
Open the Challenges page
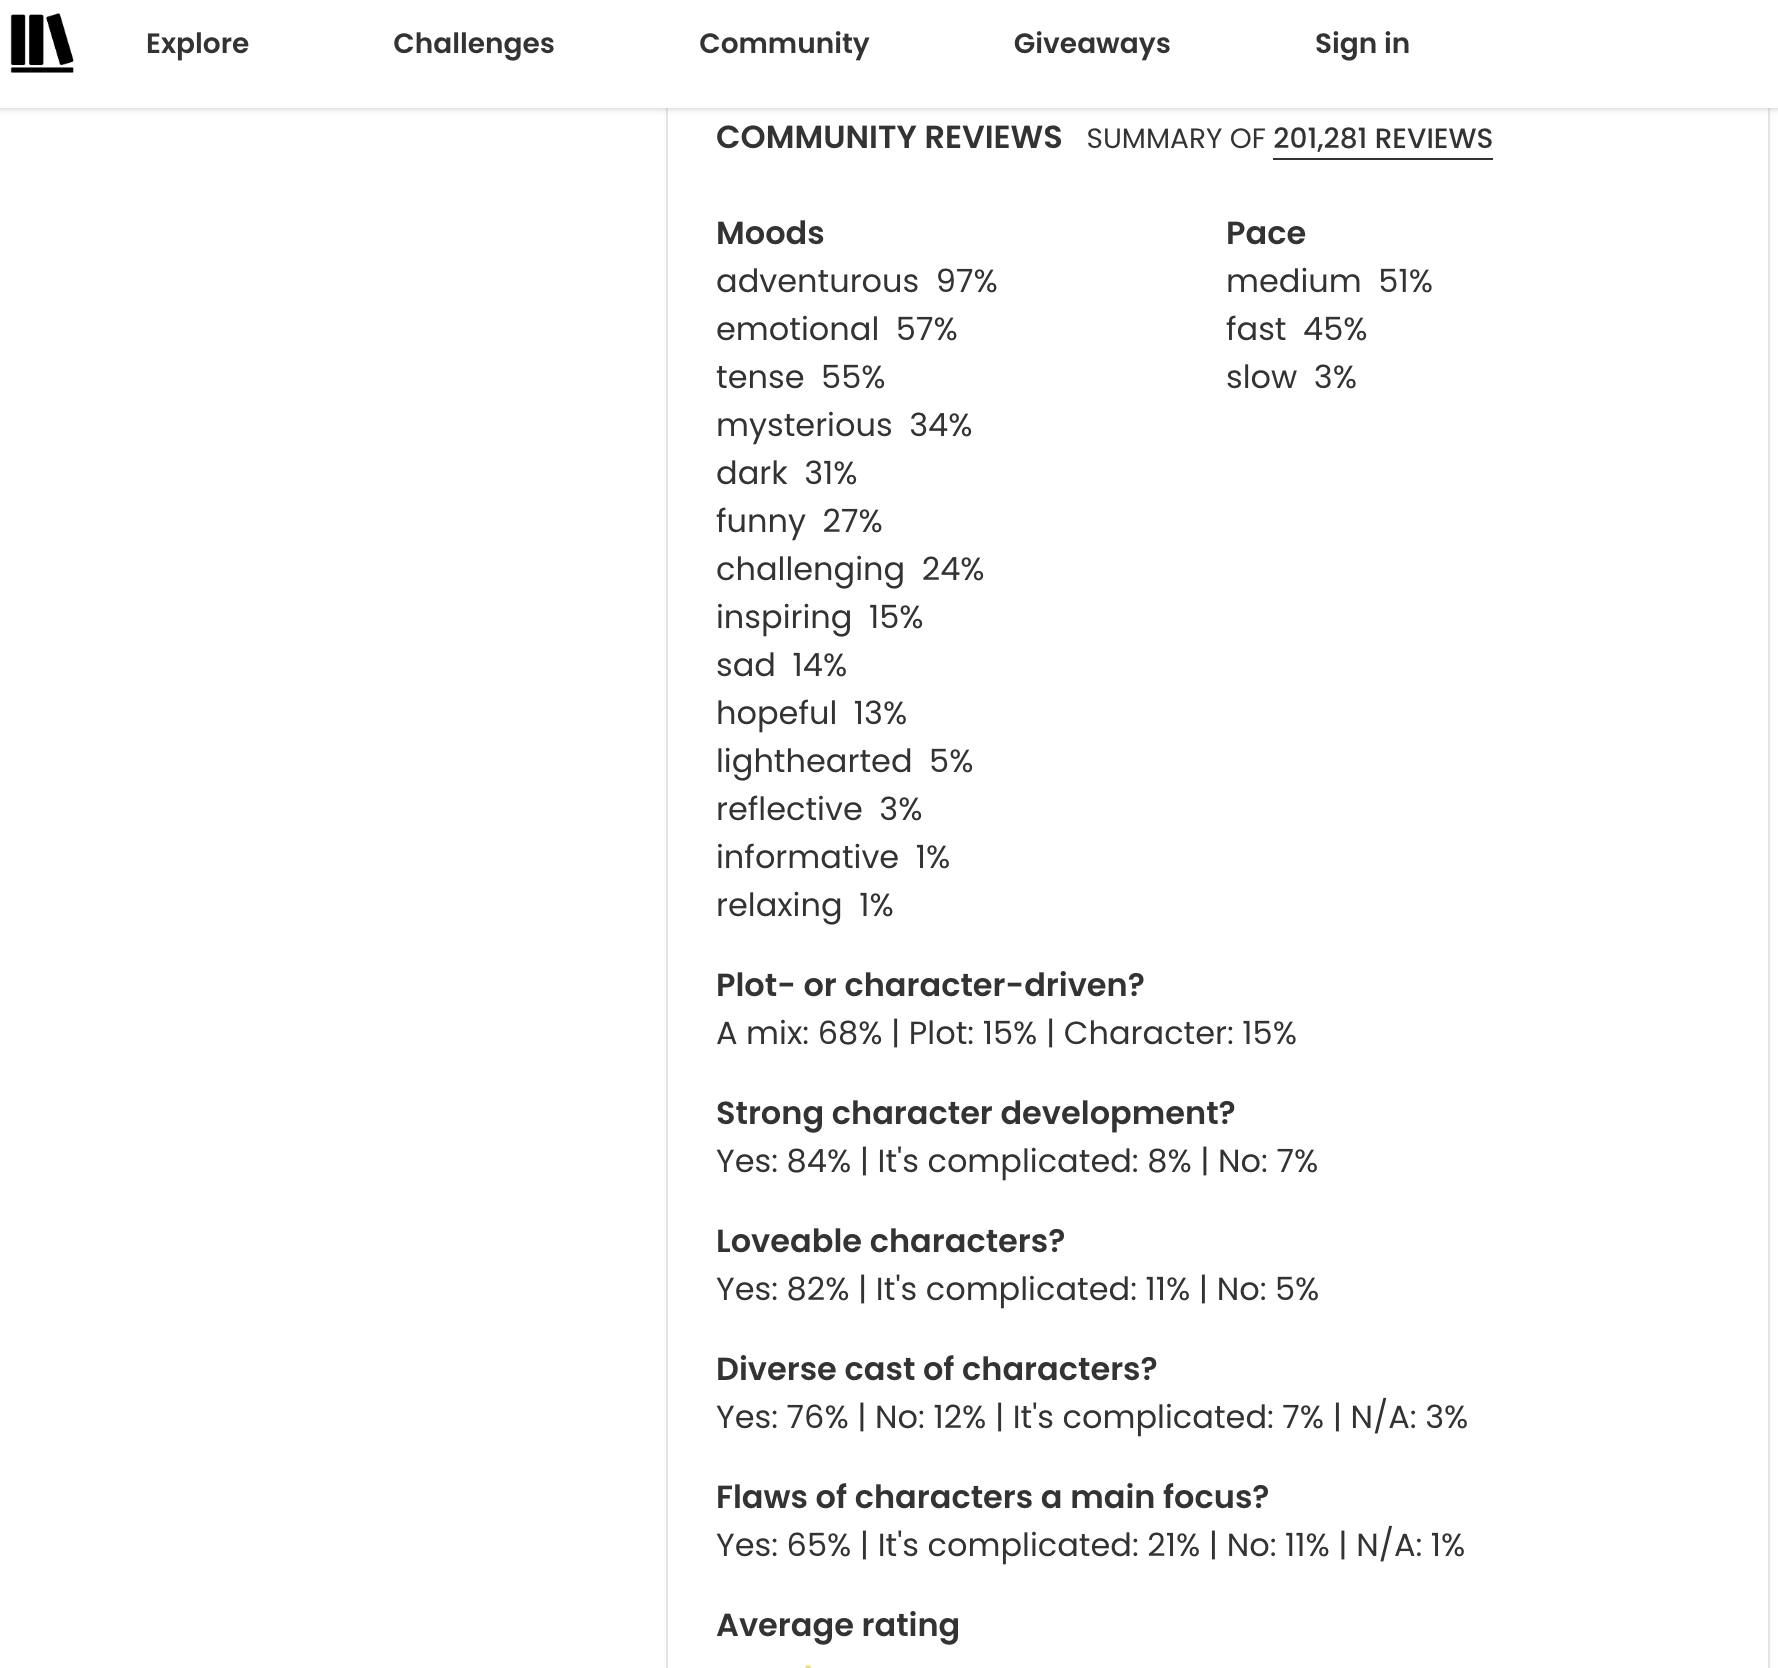[474, 43]
